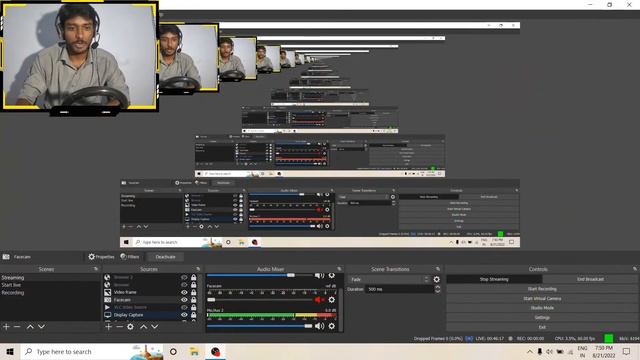Open Filters for the Facecam source
Screen dimensions: 640x360
[x=130, y=257]
